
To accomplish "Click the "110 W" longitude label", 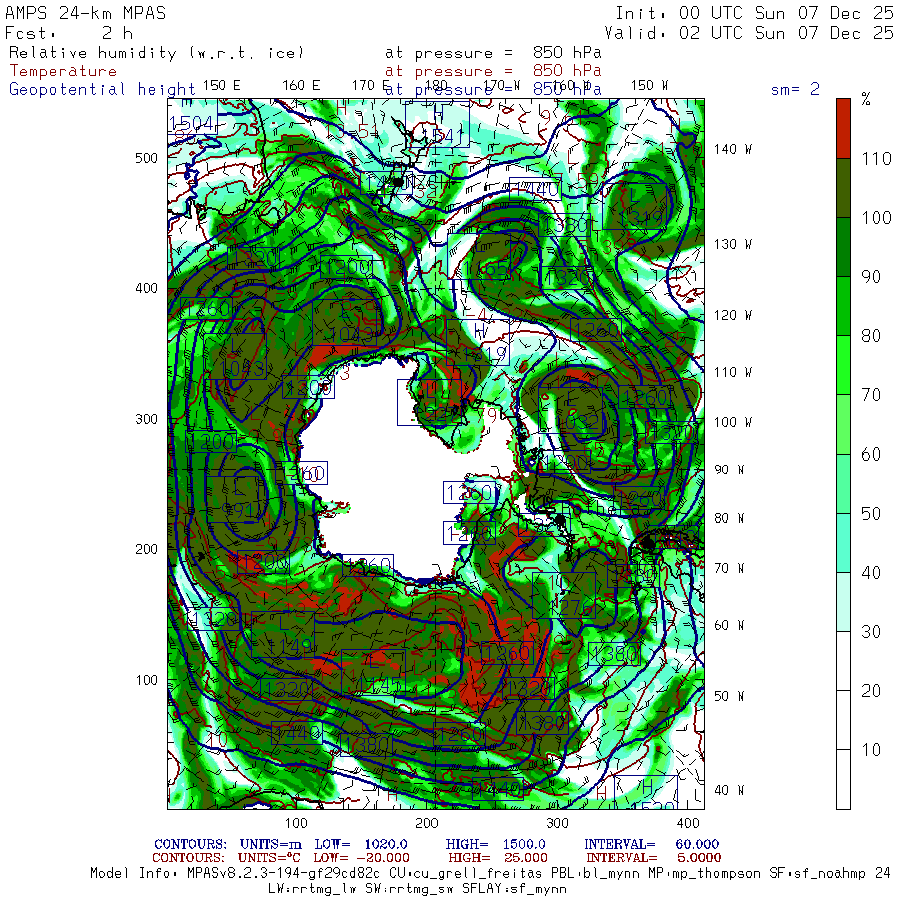I will (x=733, y=373).
